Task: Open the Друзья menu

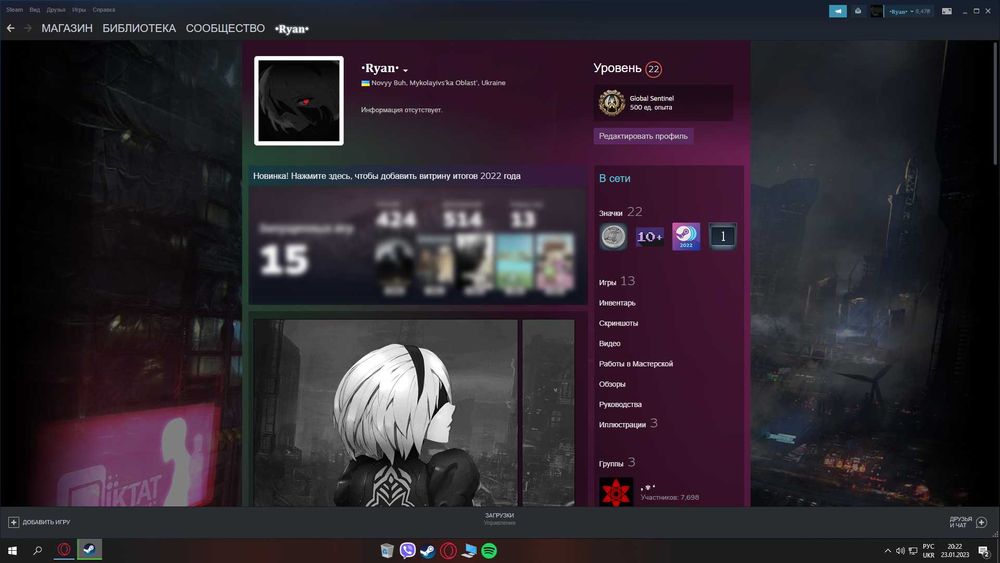Action: pos(55,10)
